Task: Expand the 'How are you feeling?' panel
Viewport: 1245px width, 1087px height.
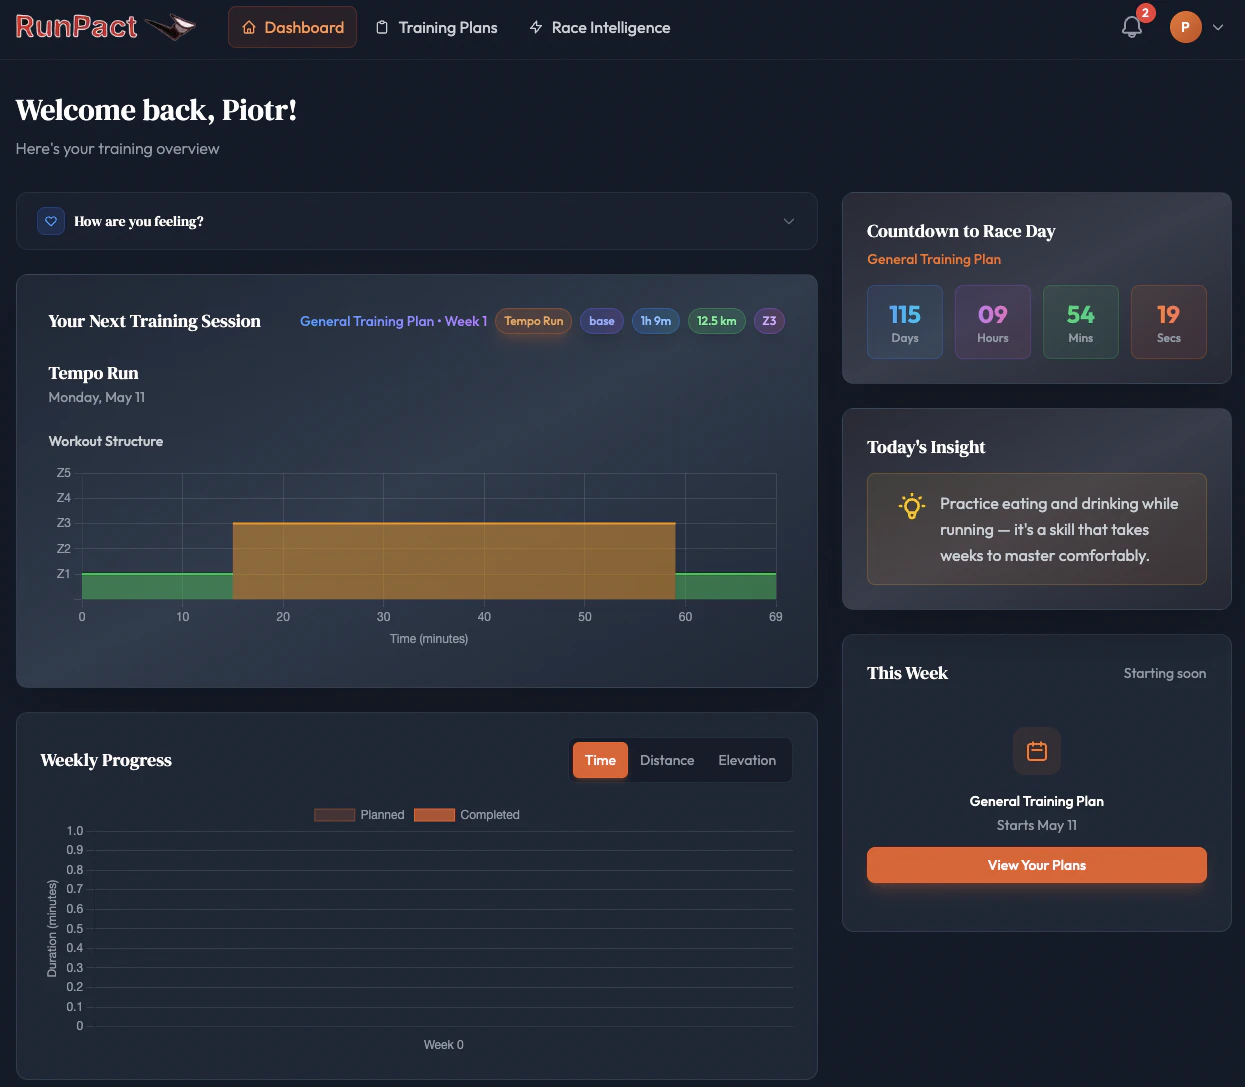Action: coord(417,221)
